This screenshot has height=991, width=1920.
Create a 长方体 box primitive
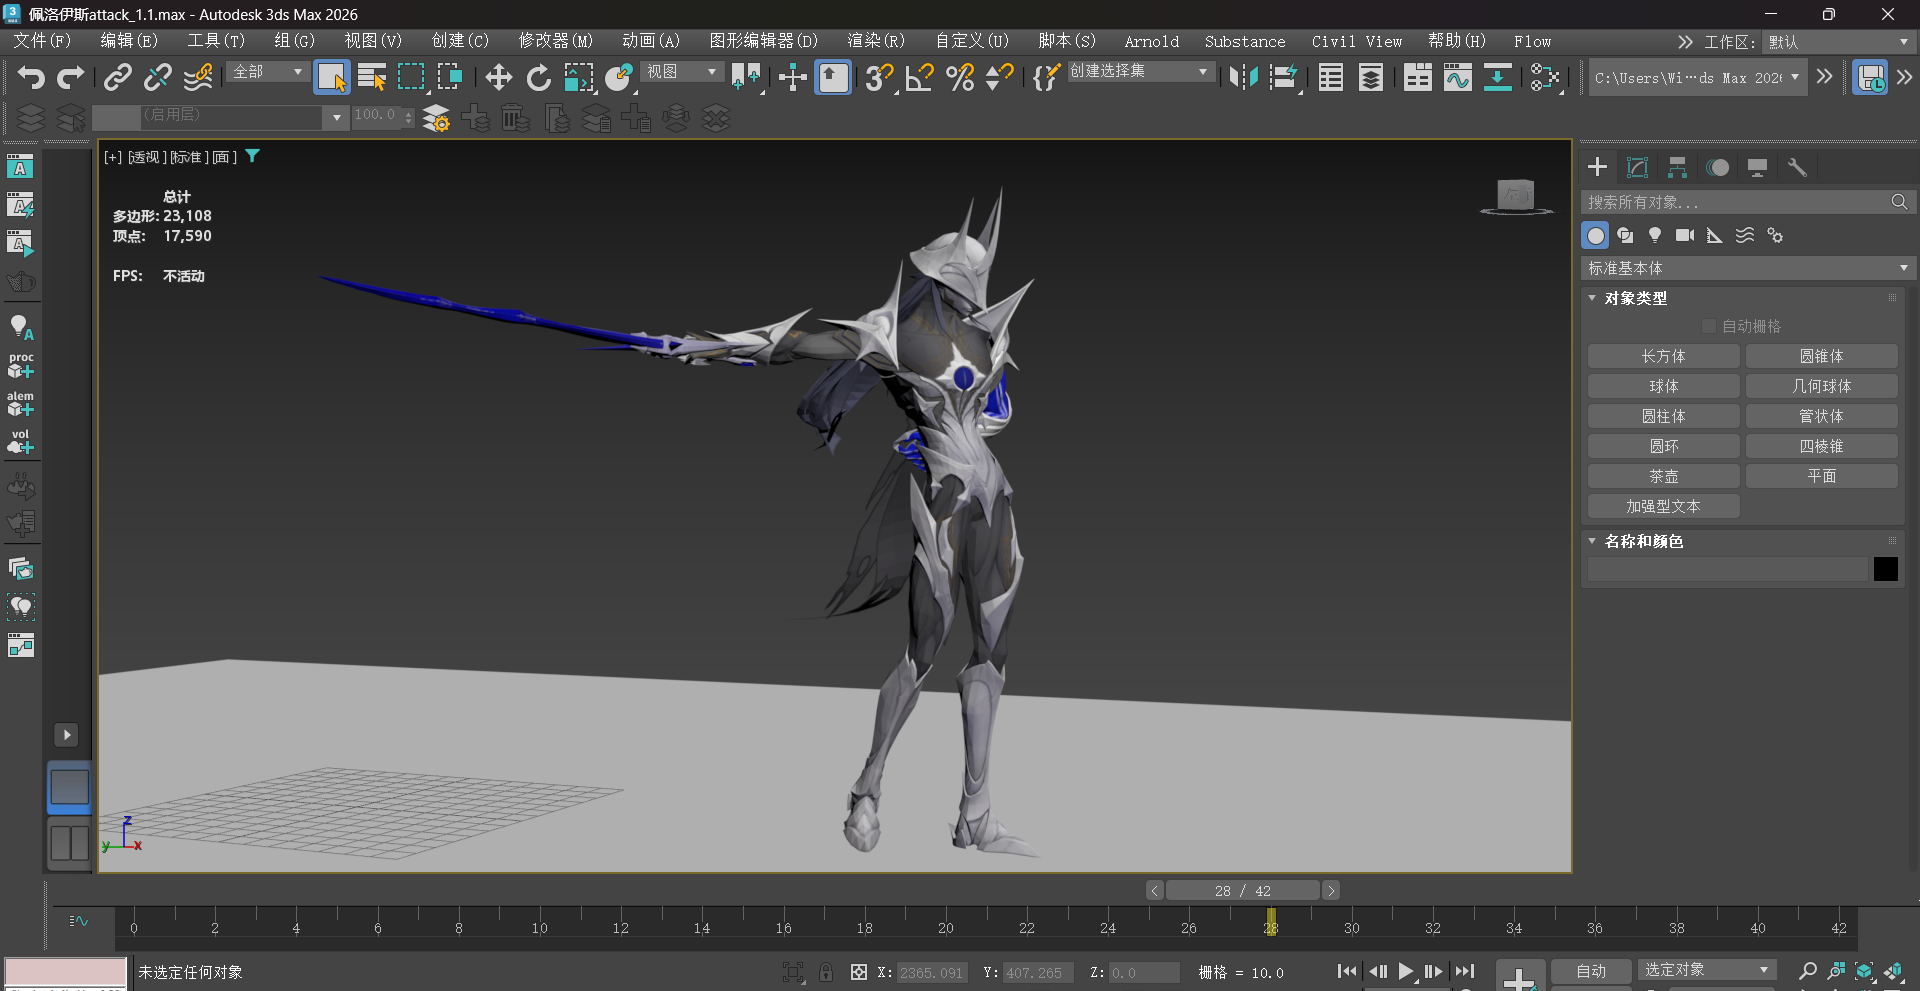coord(1663,356)
